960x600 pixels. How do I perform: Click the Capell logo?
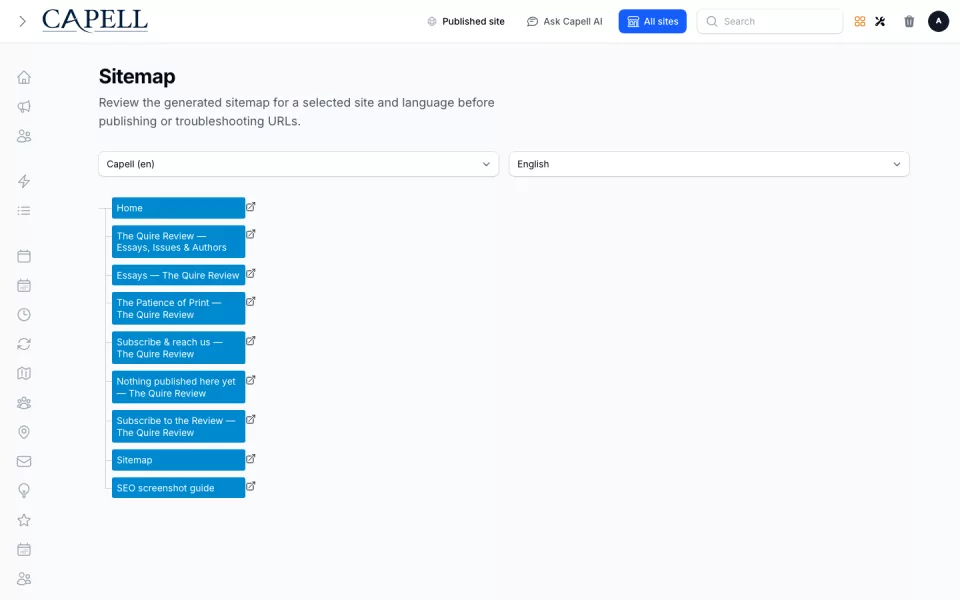95,20
